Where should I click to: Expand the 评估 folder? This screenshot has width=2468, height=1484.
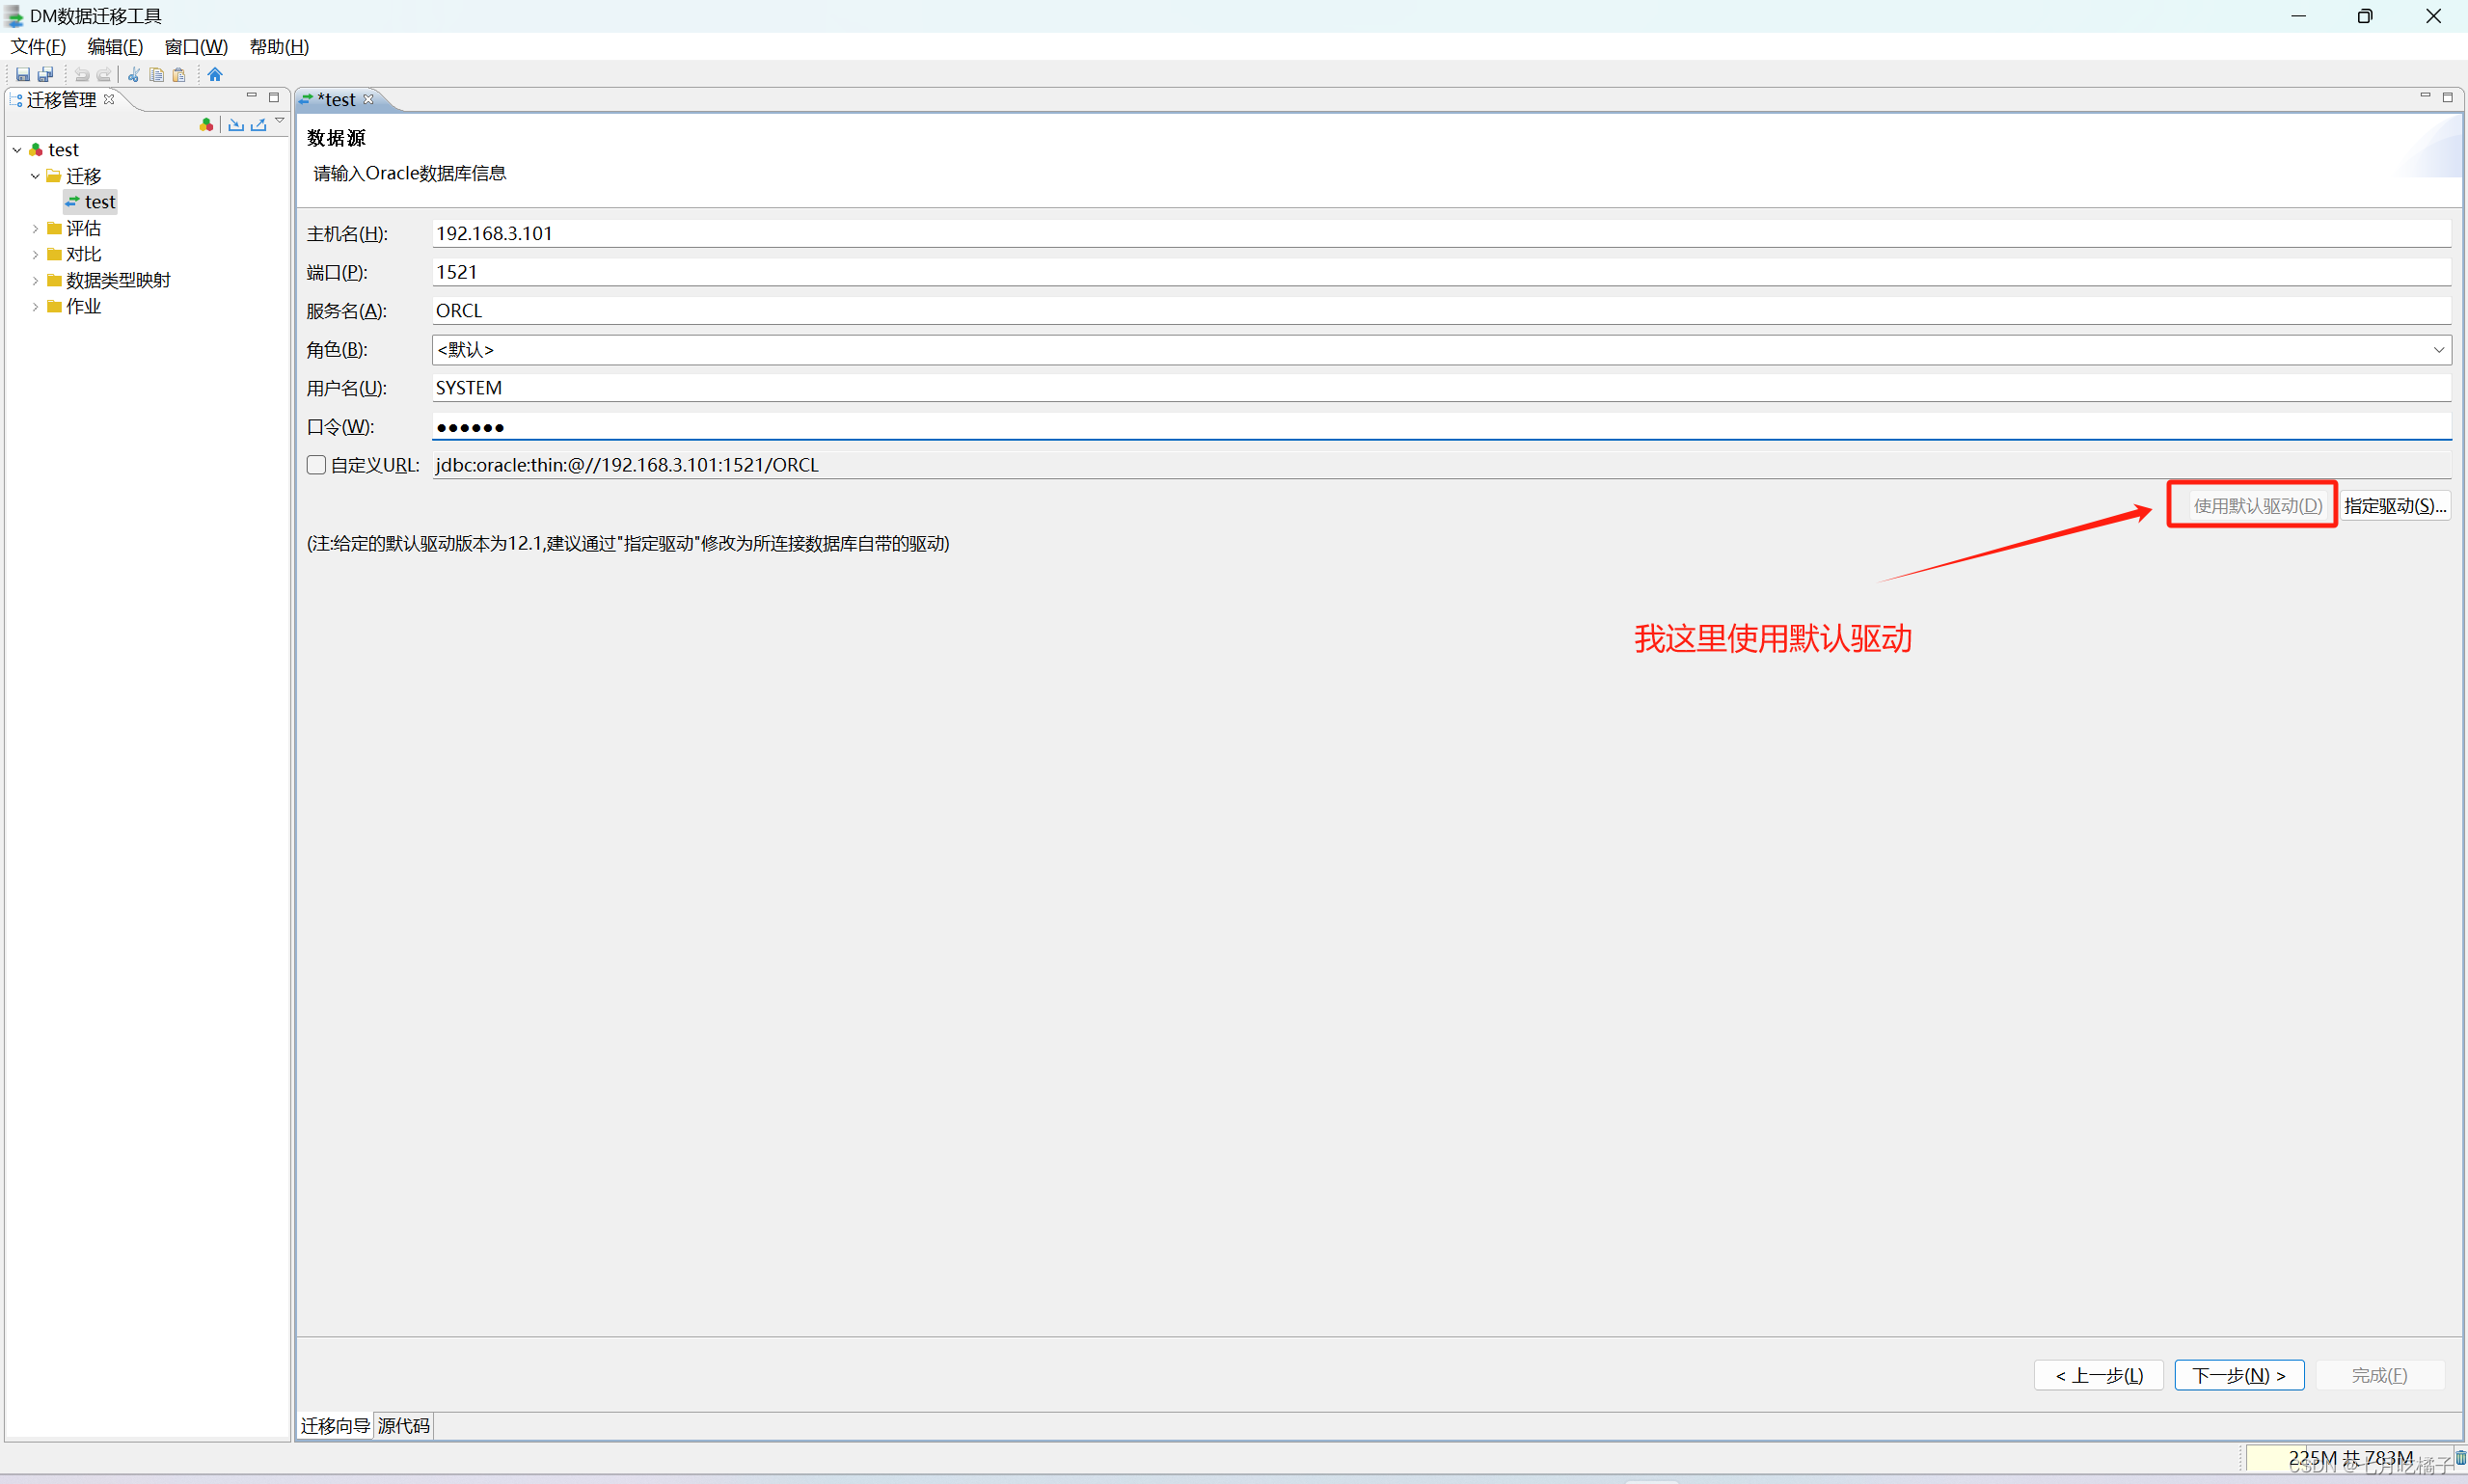pos(35,229)
